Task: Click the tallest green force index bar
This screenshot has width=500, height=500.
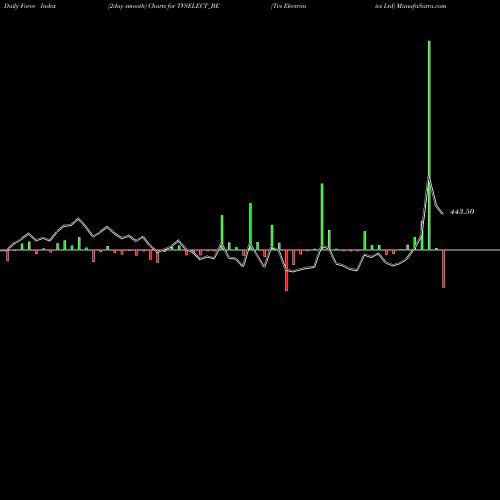Action: click(x=429, y=145)
